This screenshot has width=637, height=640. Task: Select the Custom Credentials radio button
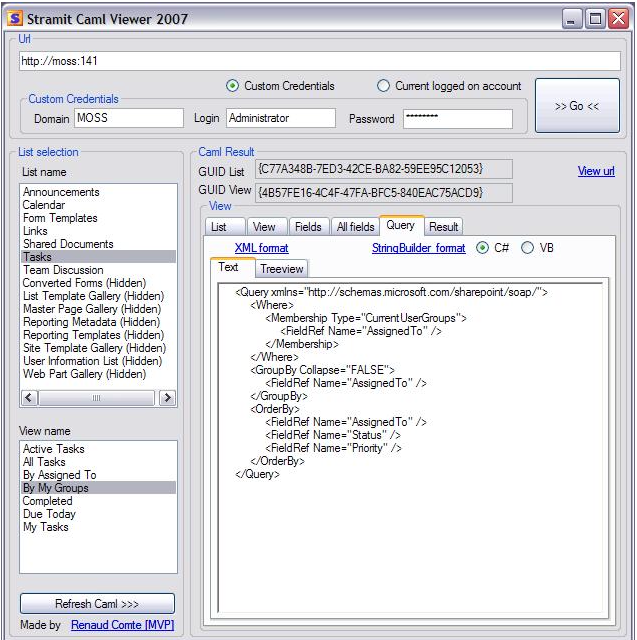(x=232, y=86)
